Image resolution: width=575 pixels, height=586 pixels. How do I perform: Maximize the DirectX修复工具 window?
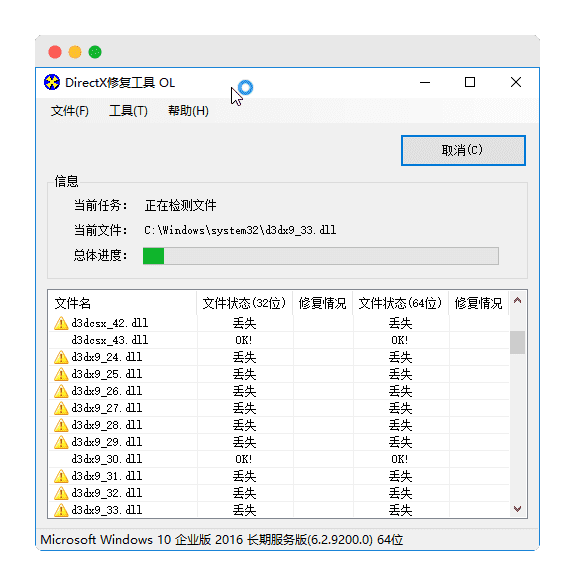pyautogui.click(x=470, y=82)
